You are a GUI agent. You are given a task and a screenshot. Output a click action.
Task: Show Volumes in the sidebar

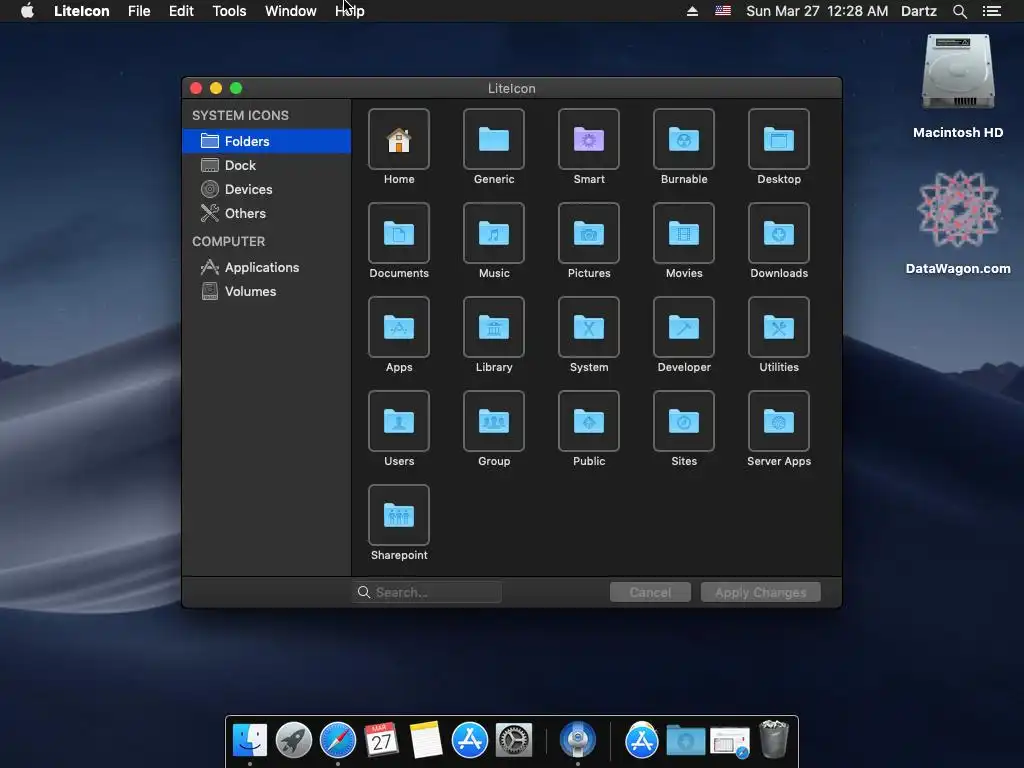pyautogui.click(x=266, y=291)
